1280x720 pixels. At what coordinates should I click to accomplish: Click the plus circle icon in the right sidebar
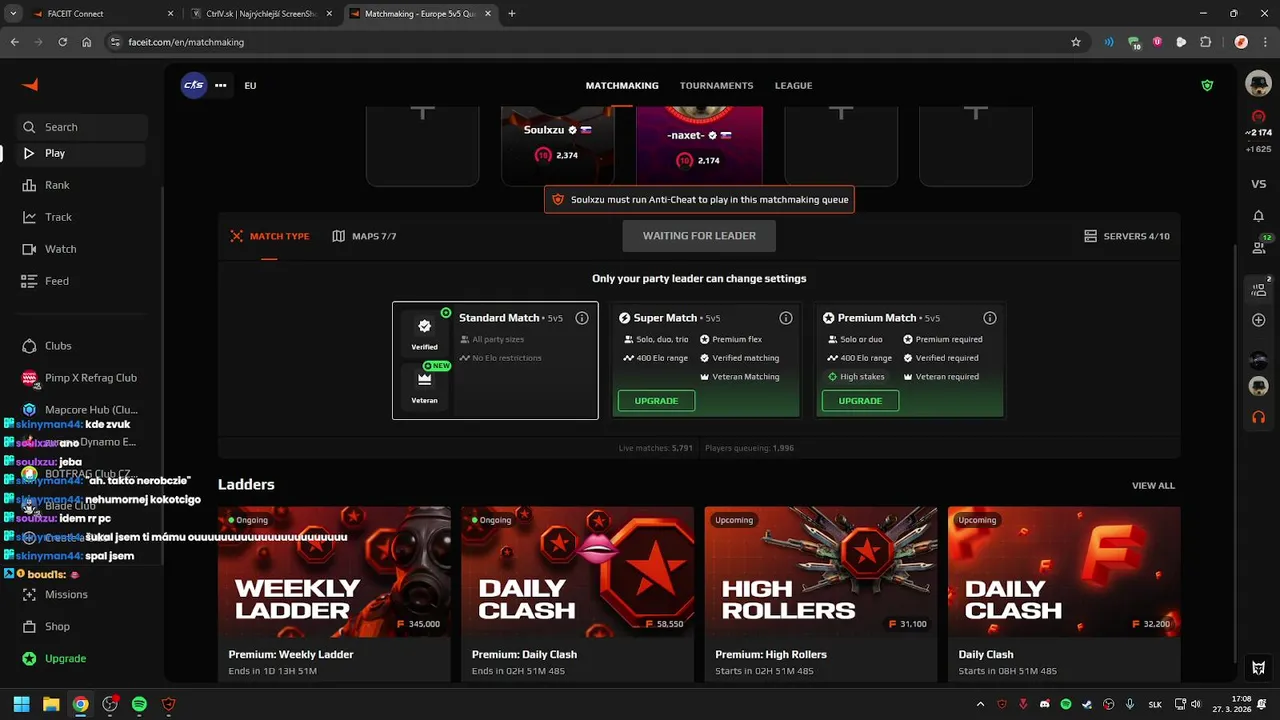tap(1258, 320)
